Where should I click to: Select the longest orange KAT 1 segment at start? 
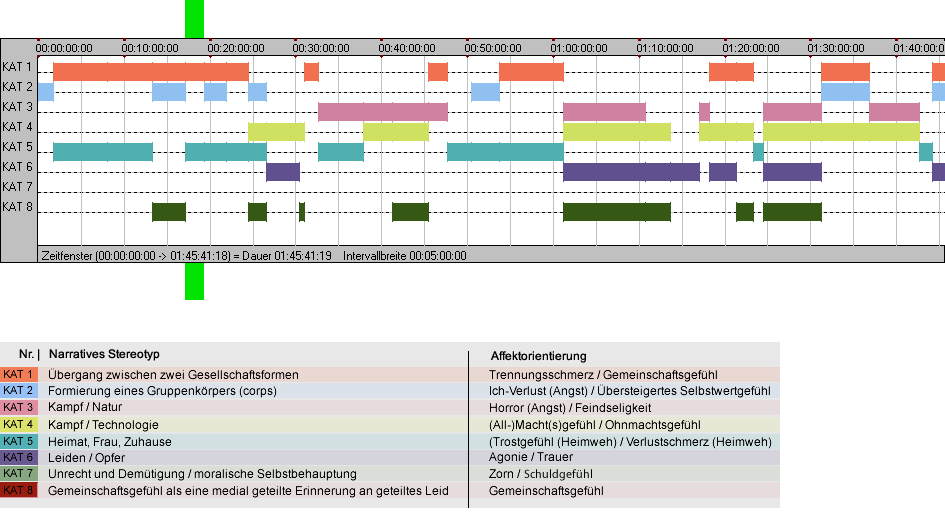pos(151,72)
